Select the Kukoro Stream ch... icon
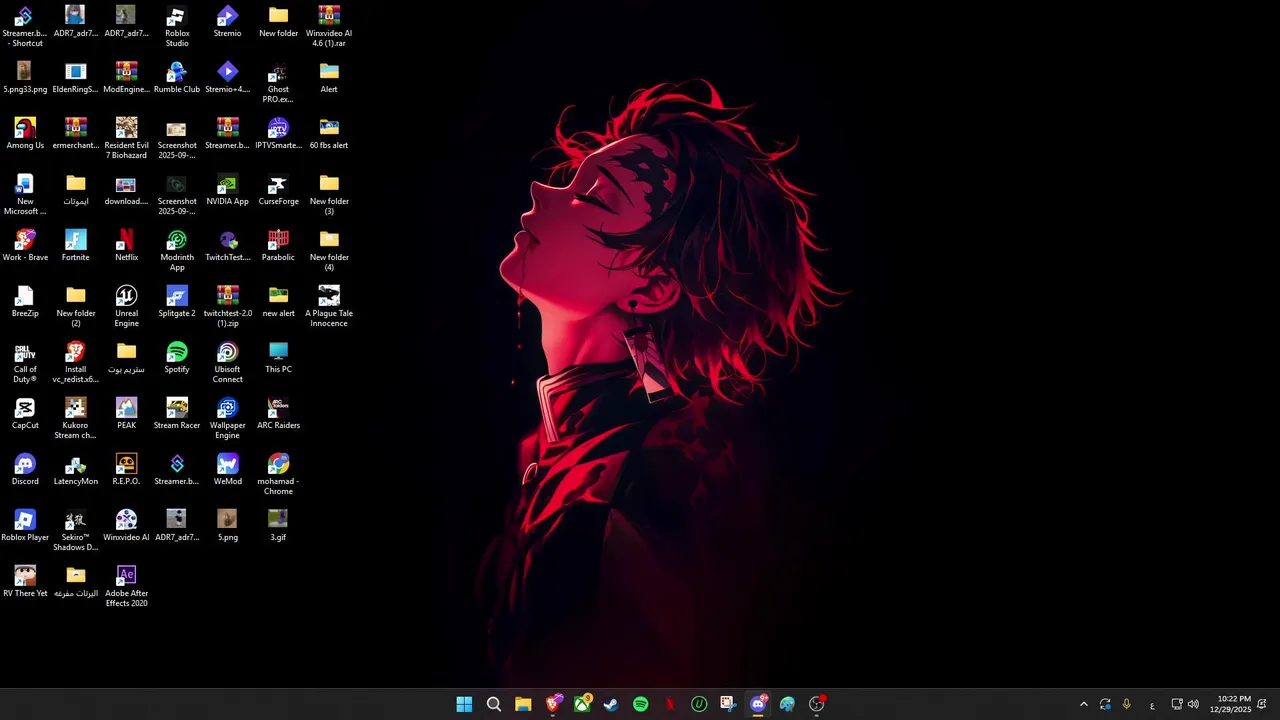This screenshot has width=1280, height=720. pos(76,418)
